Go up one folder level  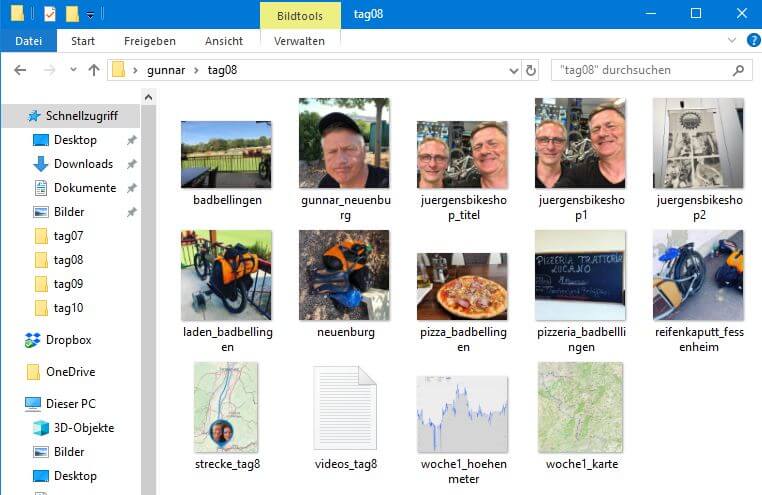[94, 70]
